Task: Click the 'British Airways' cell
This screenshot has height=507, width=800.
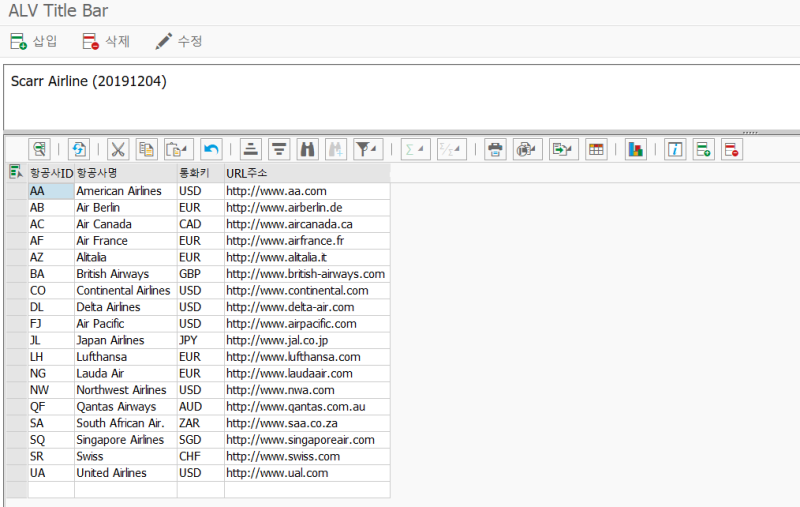Action: pos(126,274)
